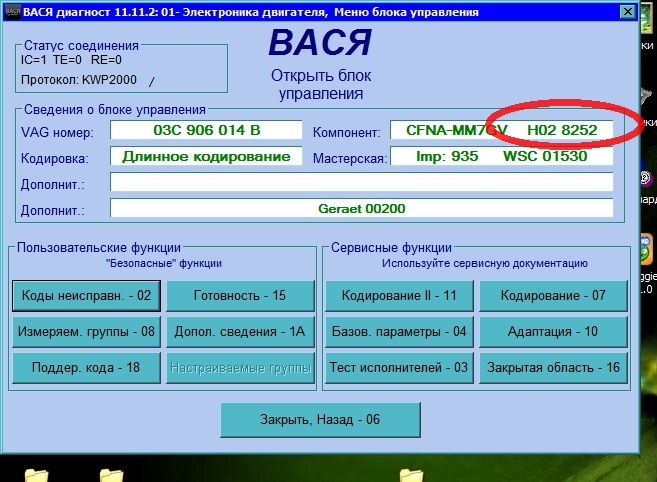The width and height of the screenshot is (657, 482).
Task: Click the VAG номер field 03C 906 014 B
Action: point(206,131)
